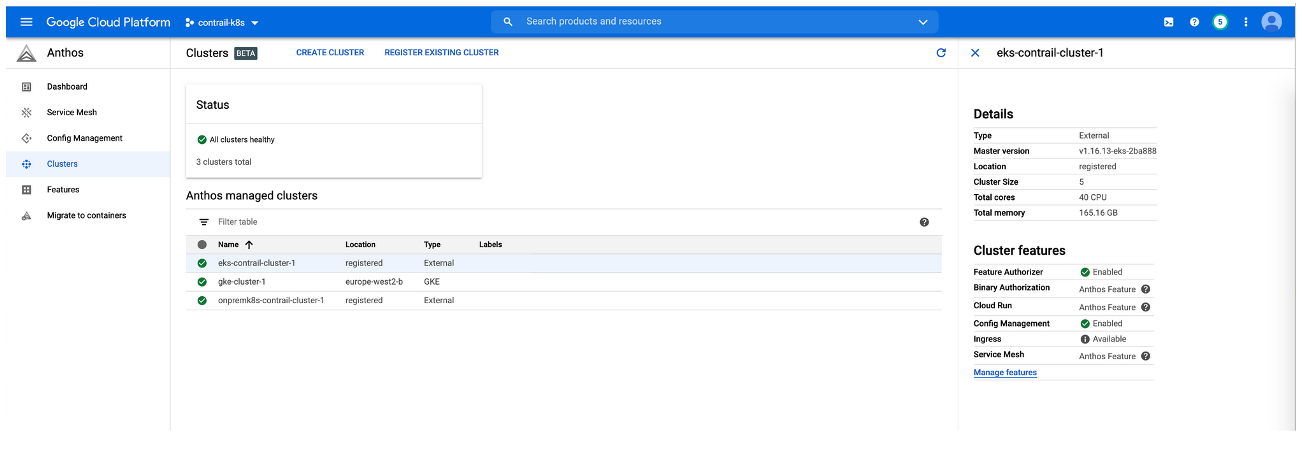Click Config Management Enabled status in features

(1101, 324)
